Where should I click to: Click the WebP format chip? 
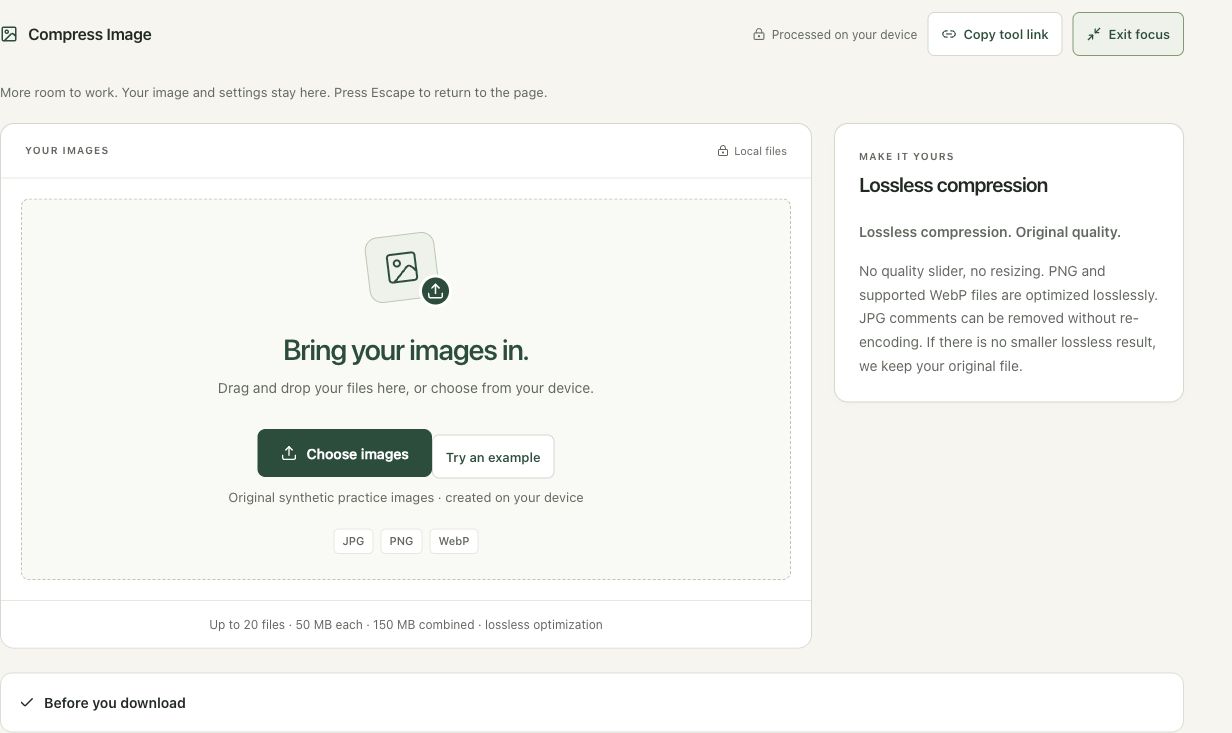tap(454, 541)
